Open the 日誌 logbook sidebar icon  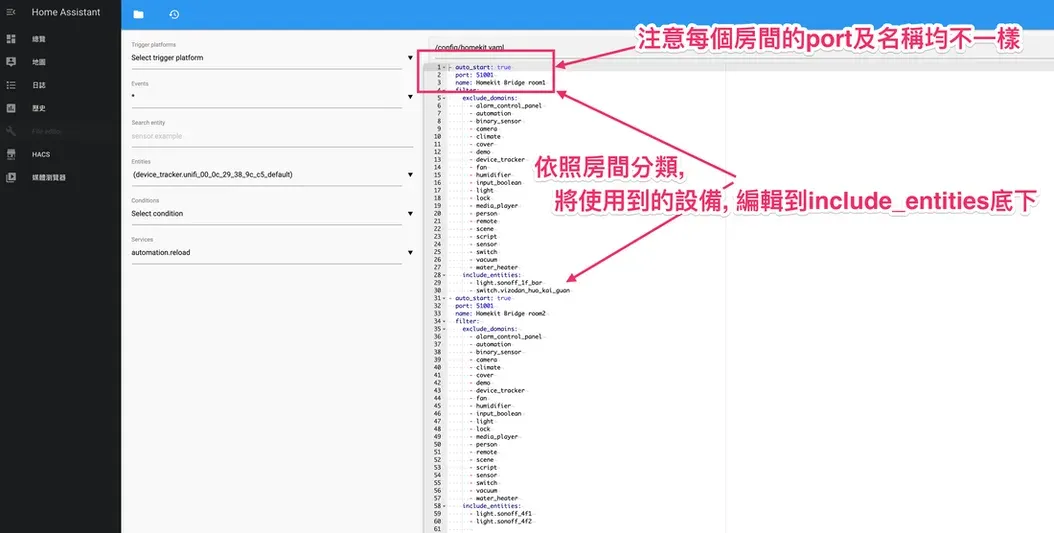(x=11, y=85)
